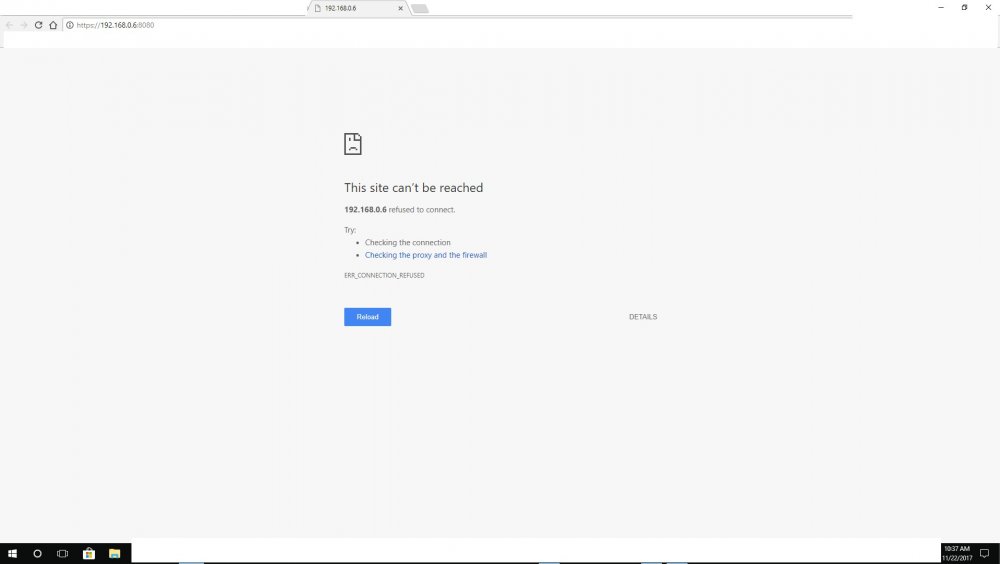This screenshot has height=564, width=1000.
Task: Launch Microsoft Store from taskbar
Action: pyautogui.click(x=89, y=553)
